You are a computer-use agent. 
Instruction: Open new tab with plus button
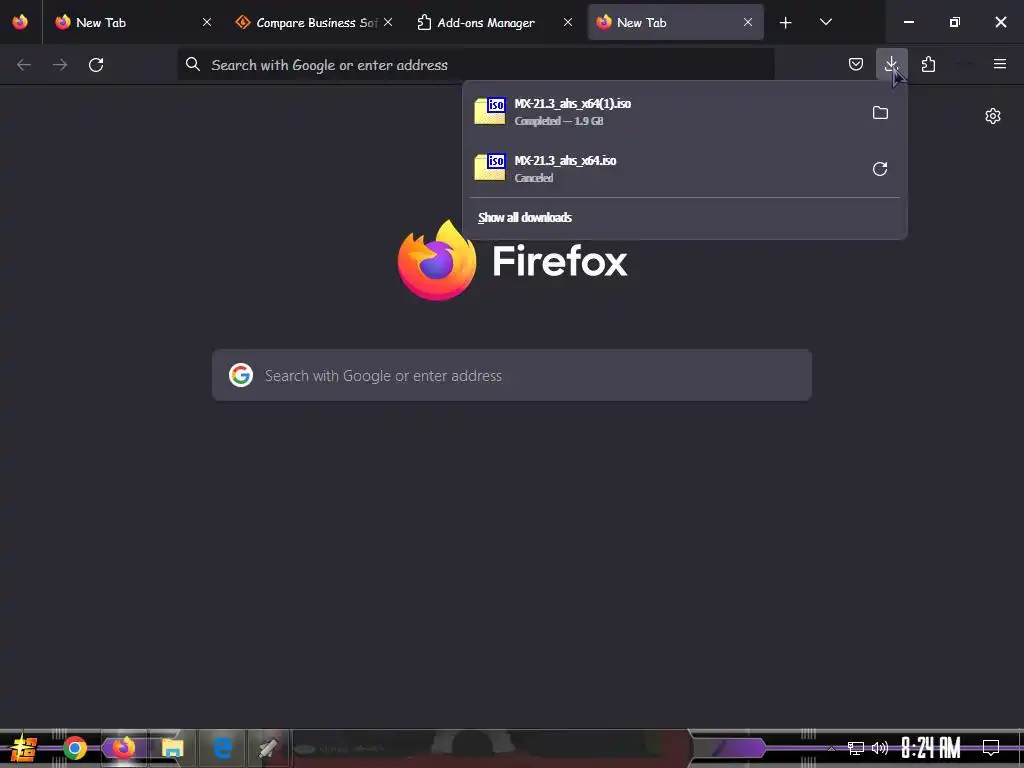click(786, 22)
